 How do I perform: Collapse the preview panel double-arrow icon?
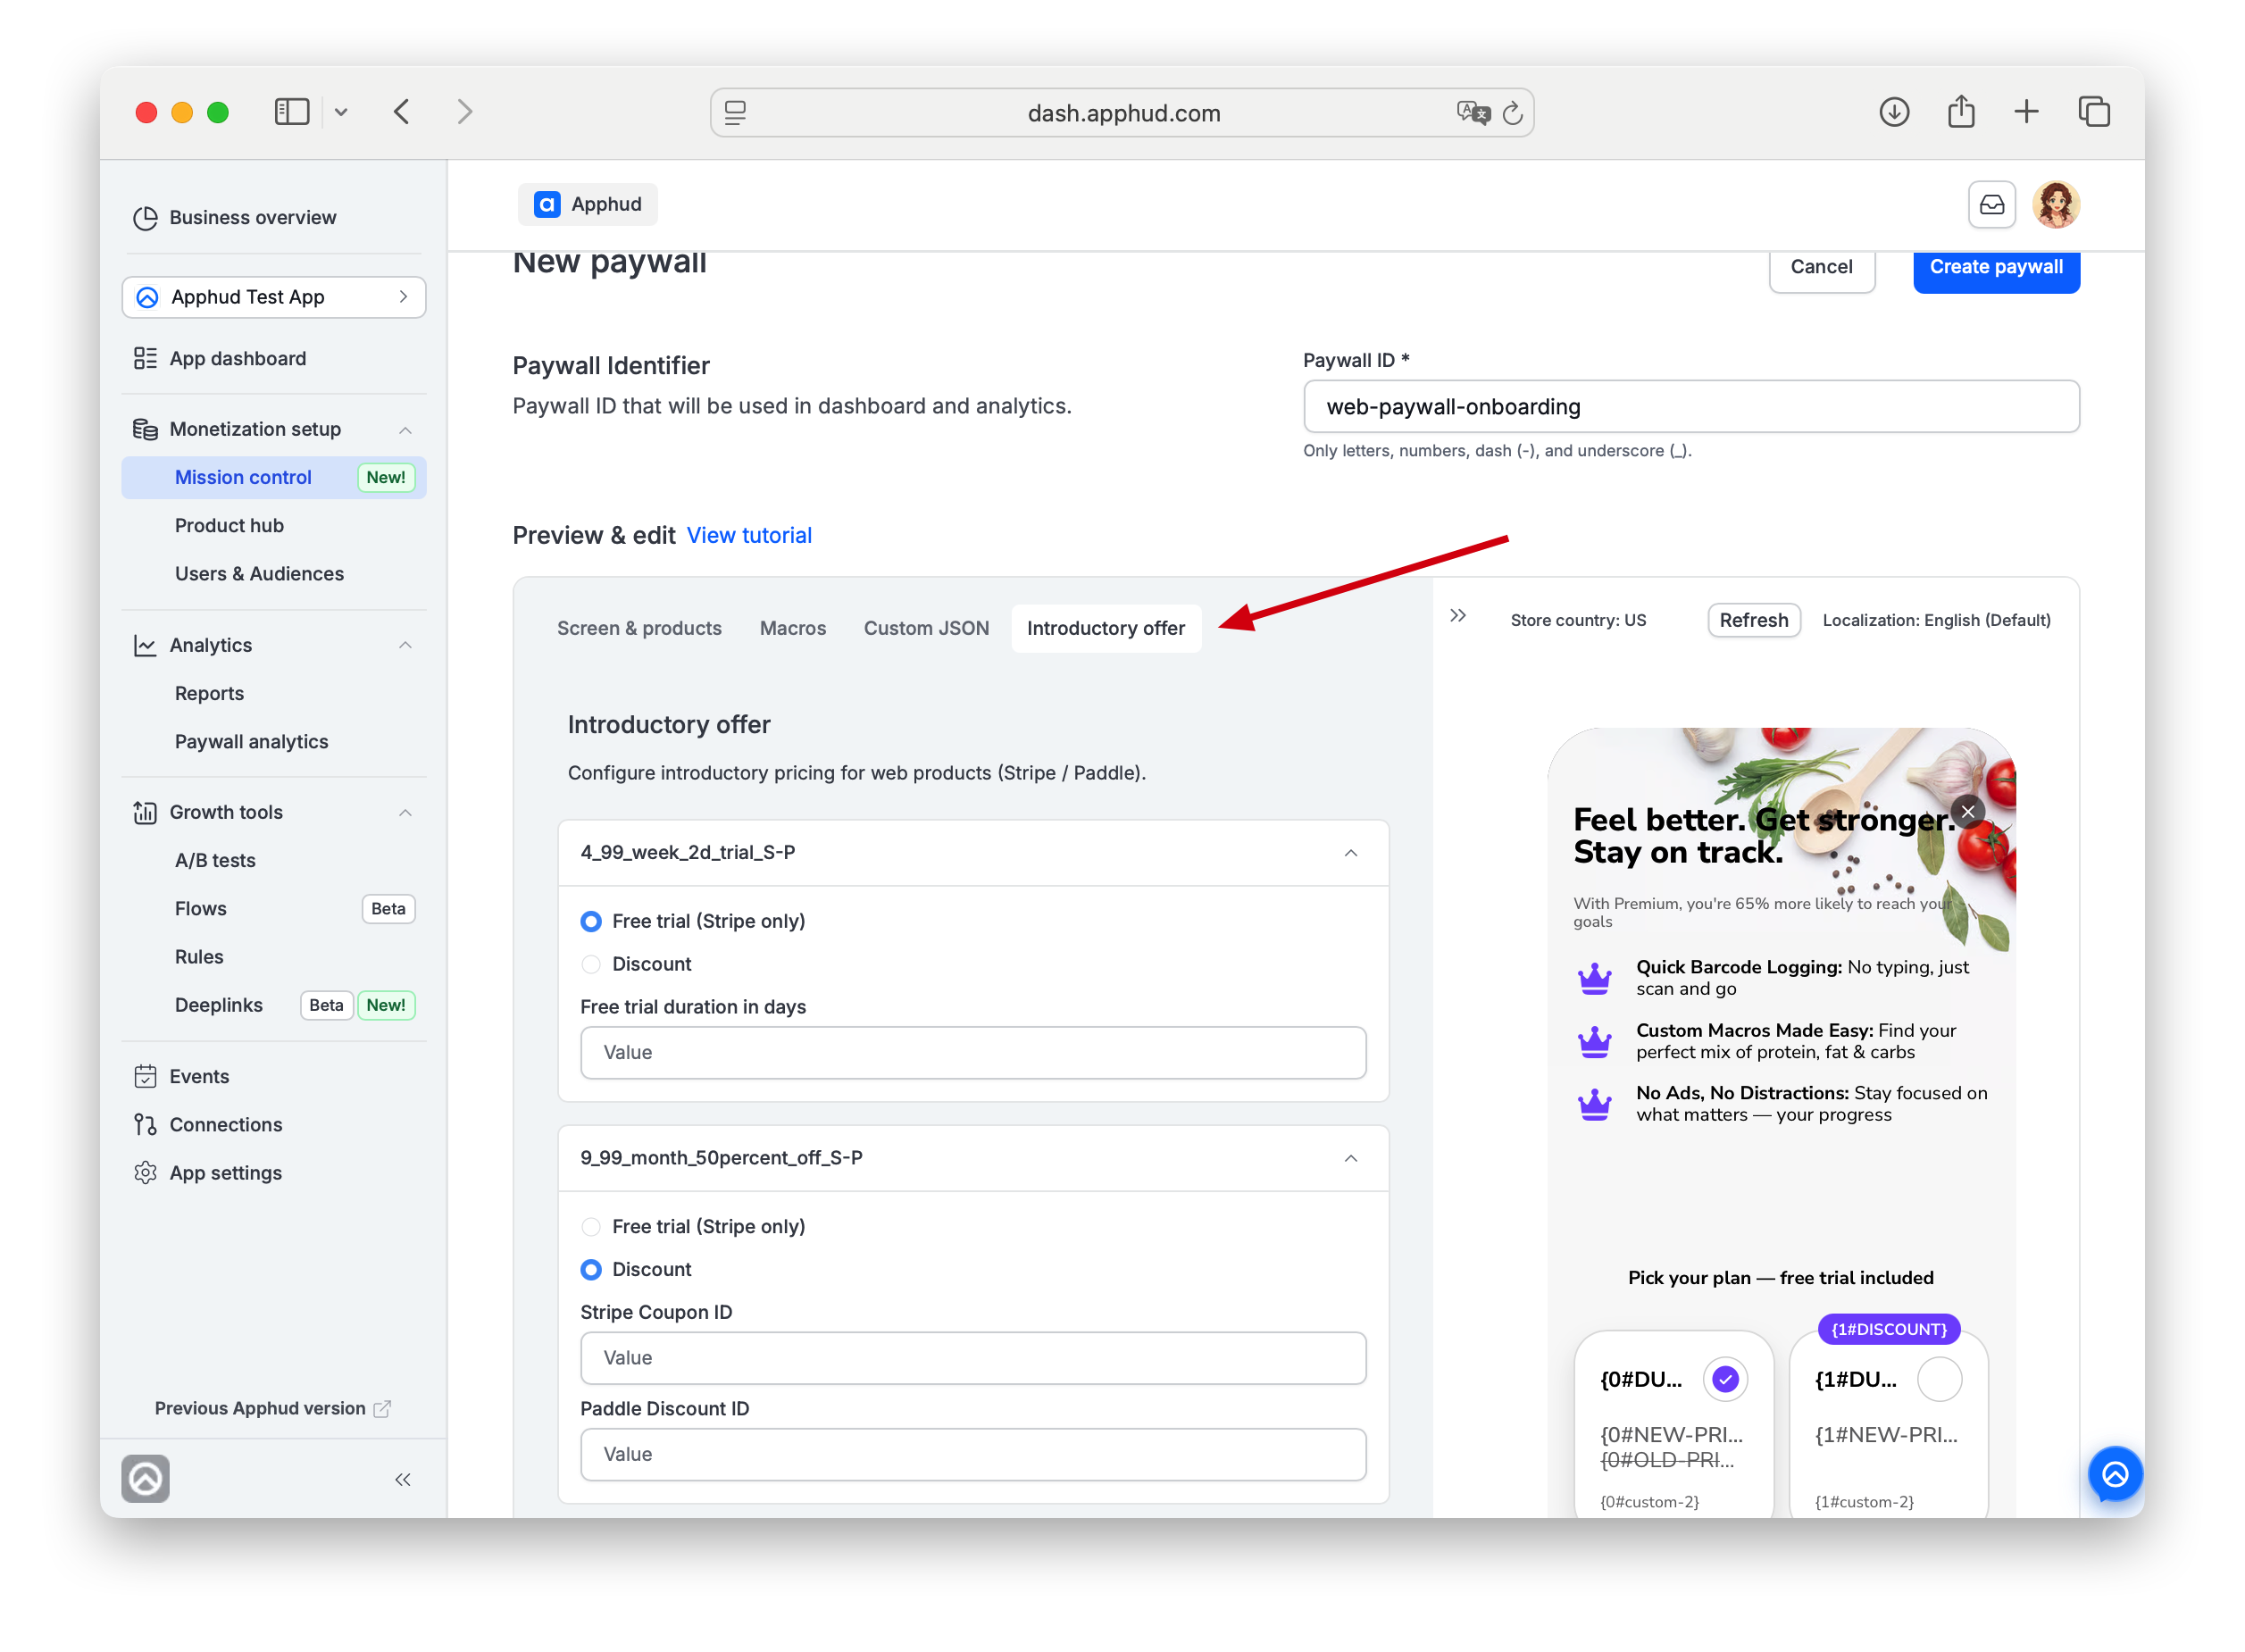click(1458, 615)
